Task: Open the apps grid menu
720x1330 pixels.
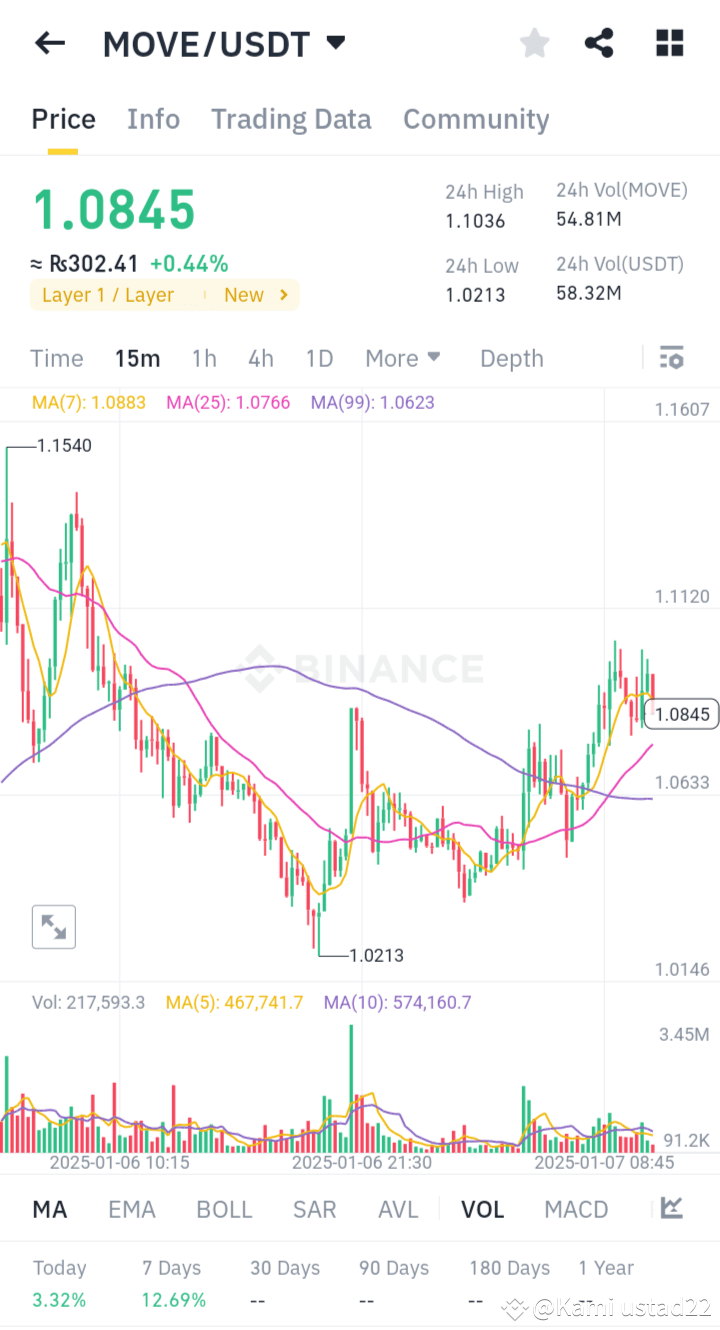Action: pyautogui.click(x=668, y=42)
